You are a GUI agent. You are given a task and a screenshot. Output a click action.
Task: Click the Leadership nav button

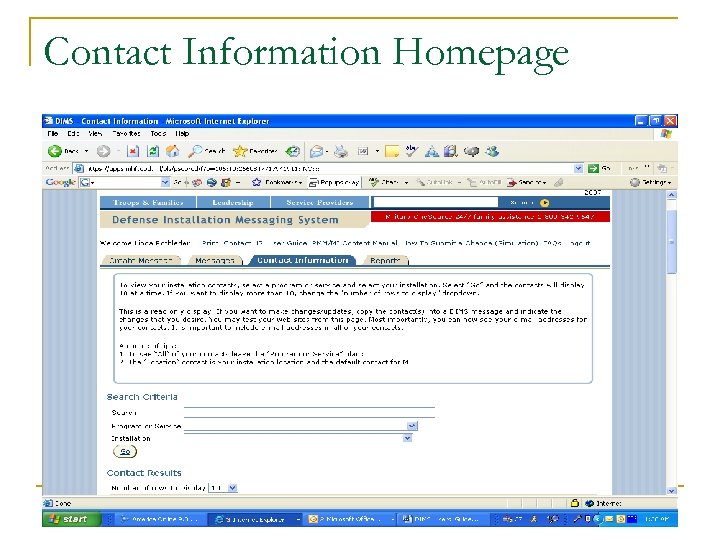pyautogui.click(x=233, y=202)
